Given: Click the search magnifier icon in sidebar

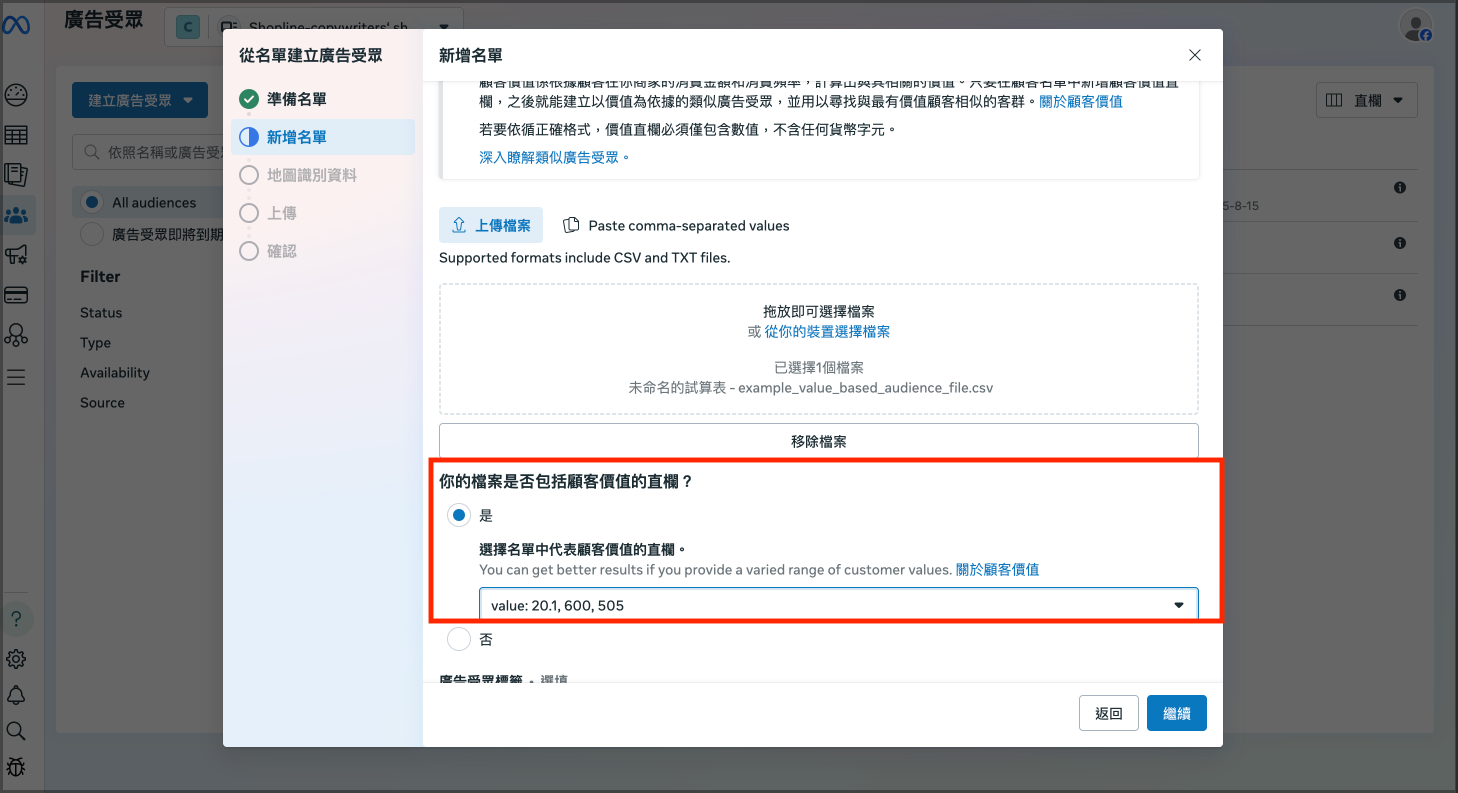Looking at the screenshot, I should pos(16,731).
